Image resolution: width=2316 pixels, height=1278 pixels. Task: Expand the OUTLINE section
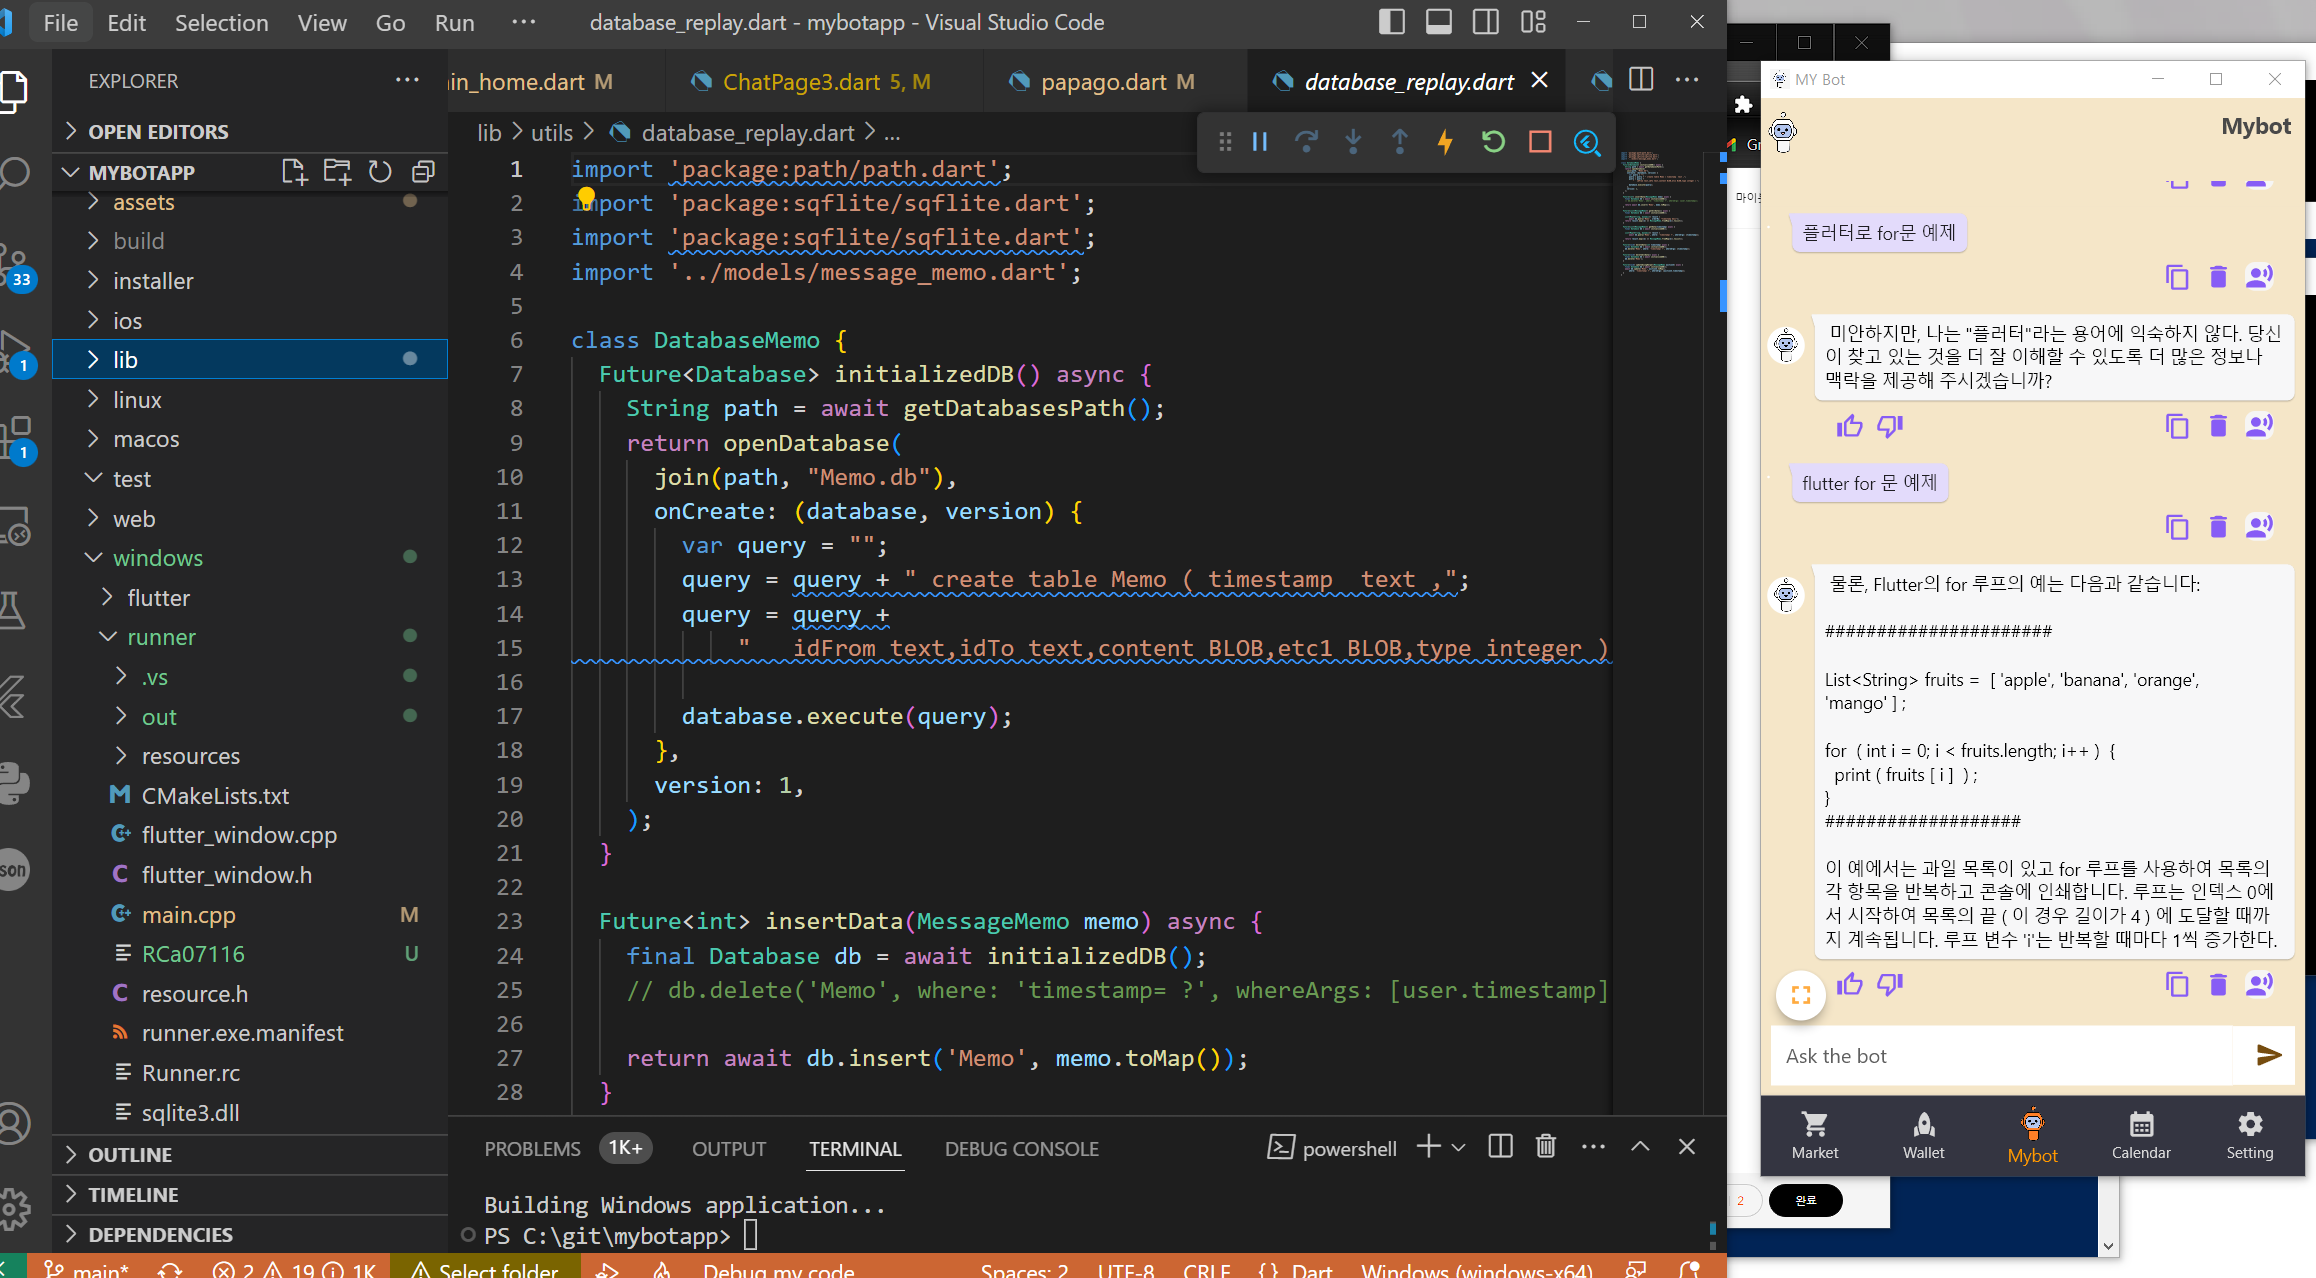coord(130,1155)
